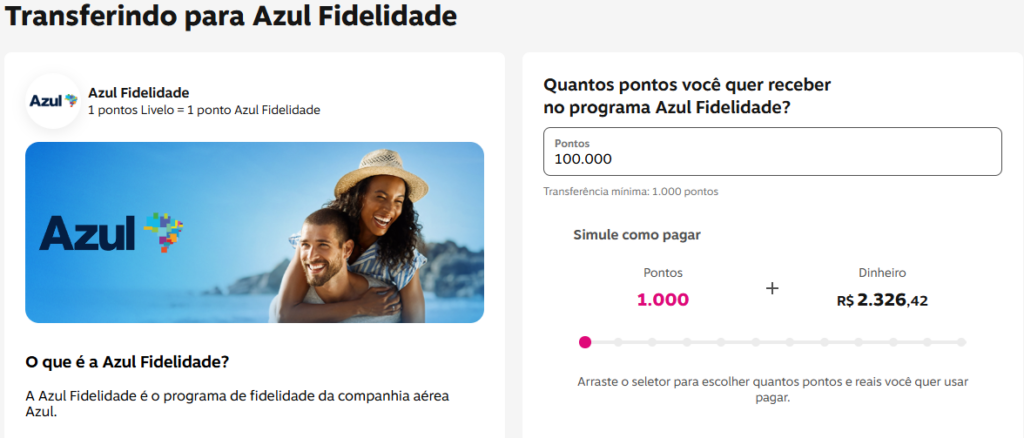Screen dimensions: 1024x438
Task: Click the pink 1.000 points value
Action: [x=663, y=299]
